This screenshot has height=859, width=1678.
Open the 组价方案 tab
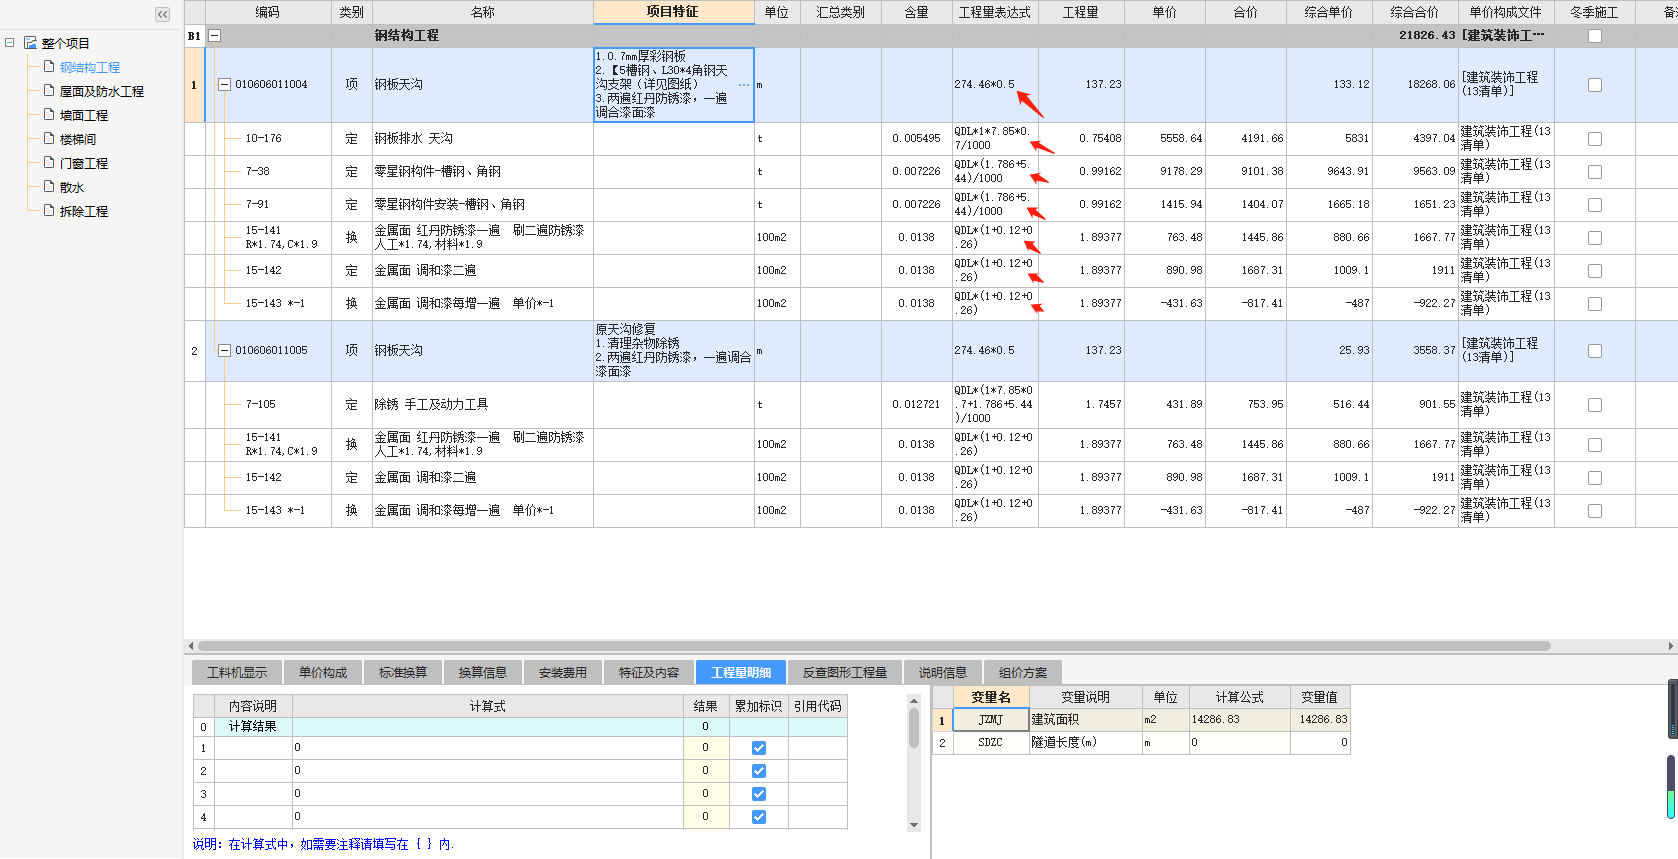click(x=1023, y=672)
